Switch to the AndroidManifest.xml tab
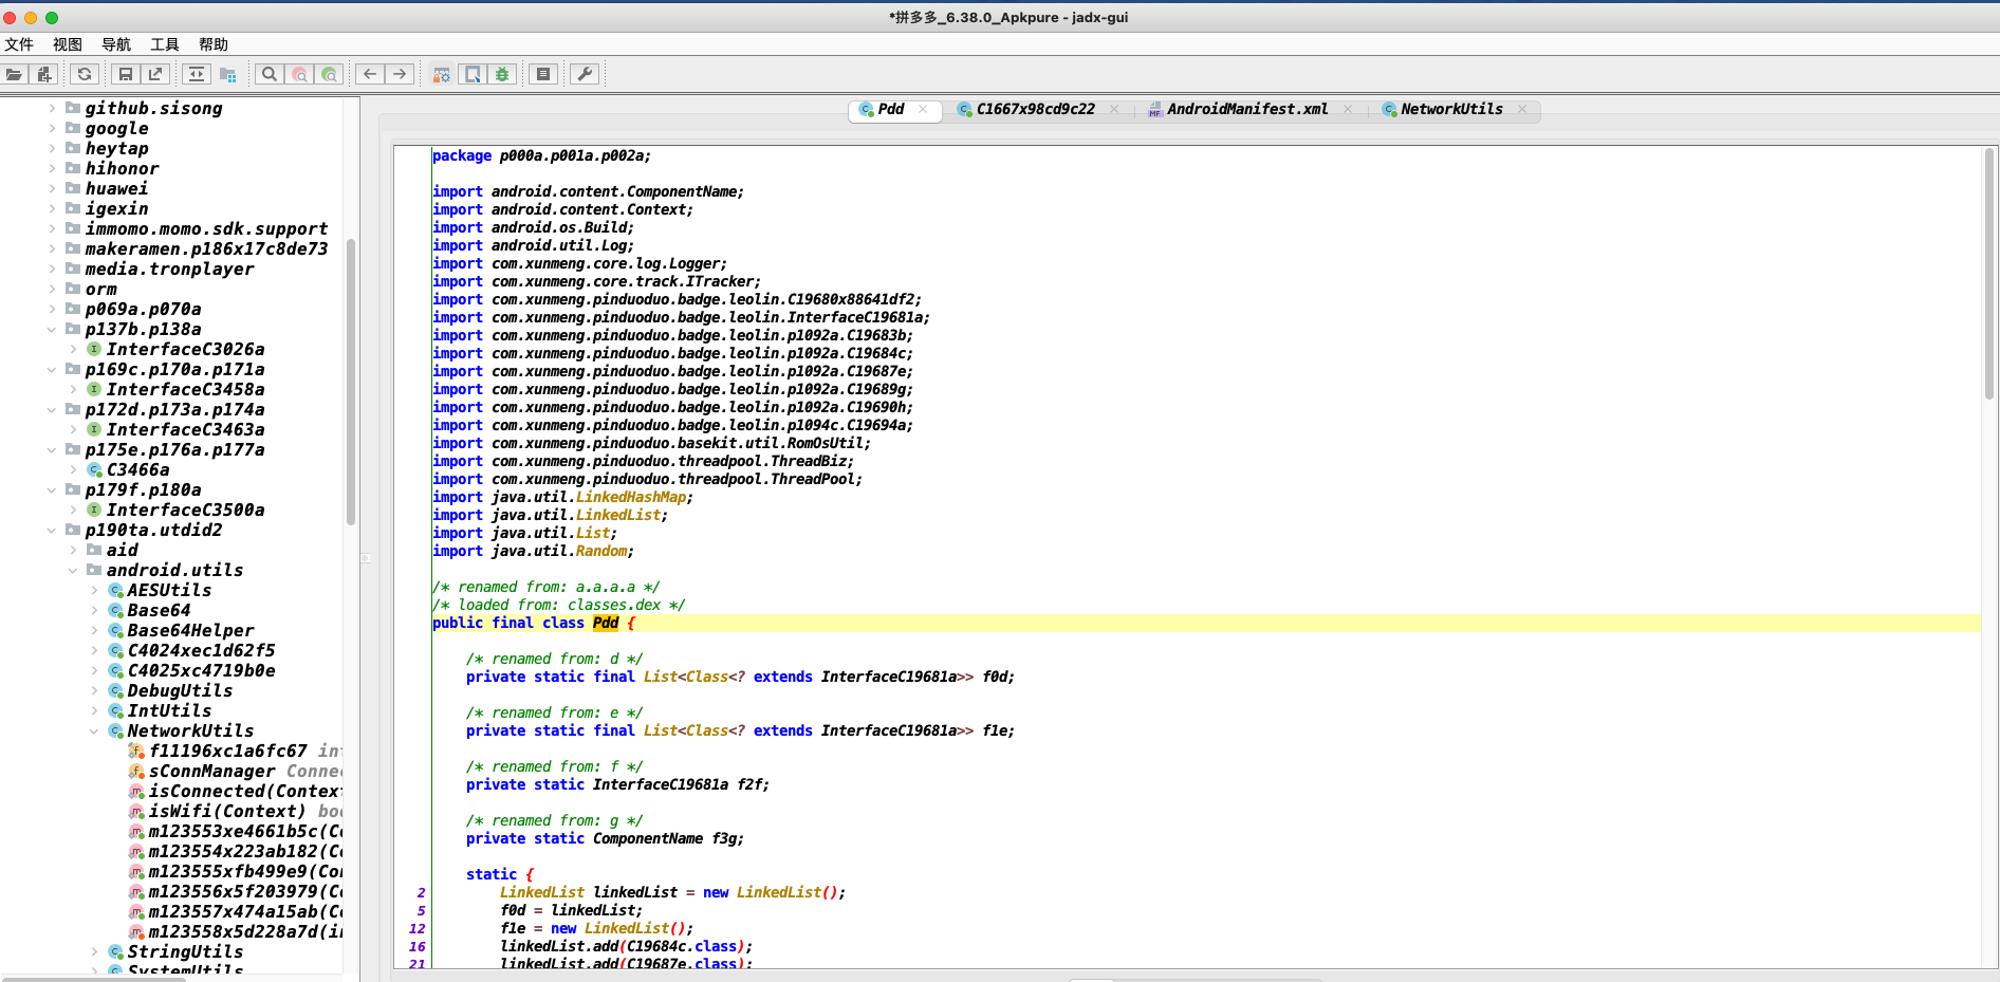Viewport: 2000px width, 982px height. coord(1247,110)
